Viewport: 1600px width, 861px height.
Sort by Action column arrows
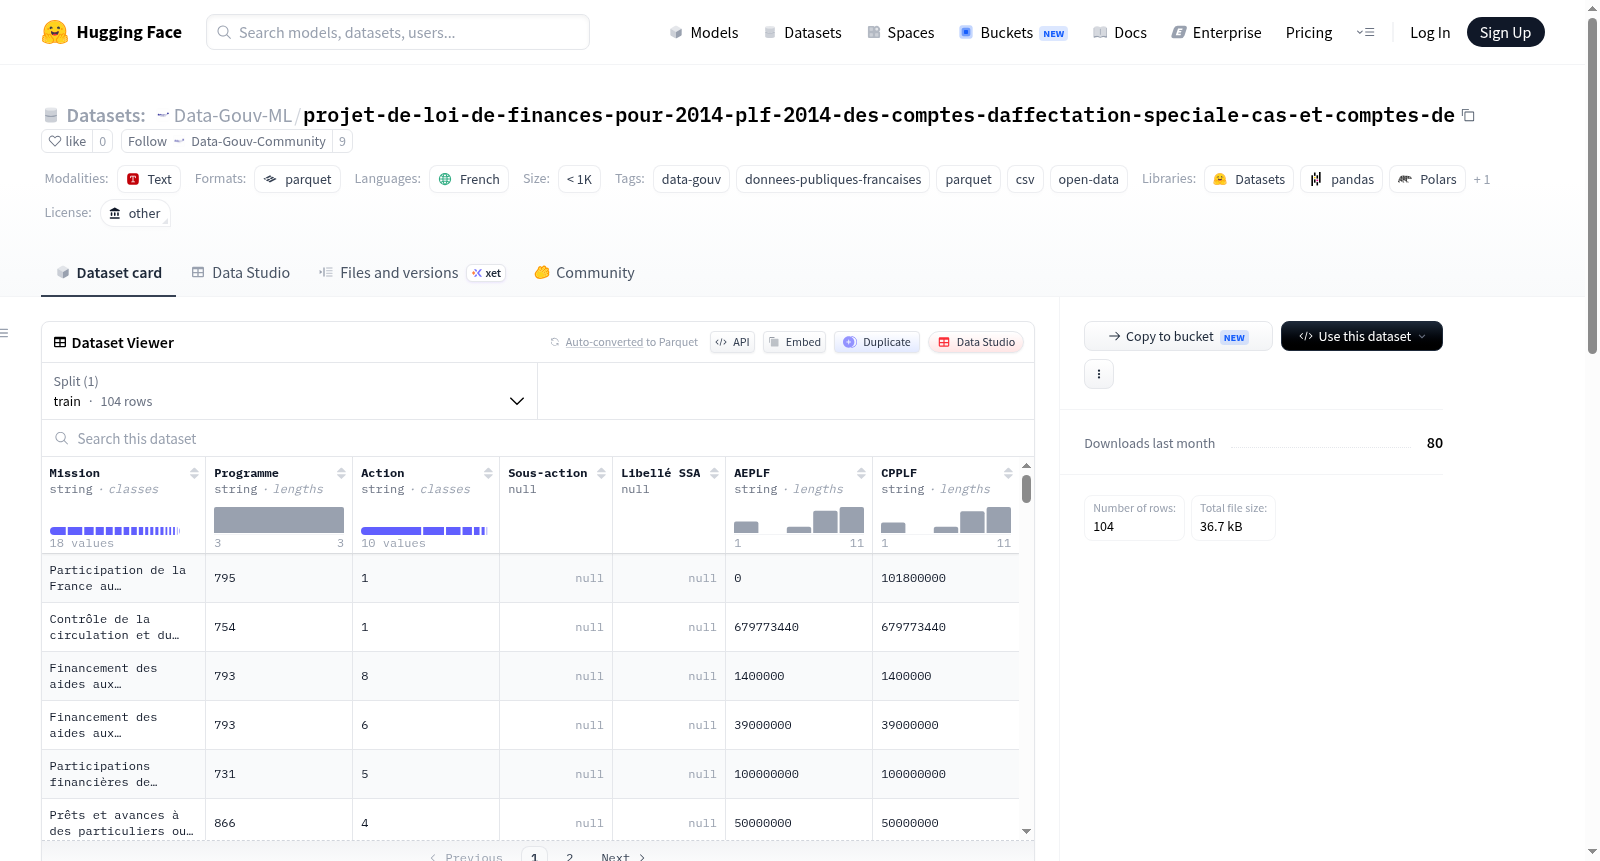488,473
